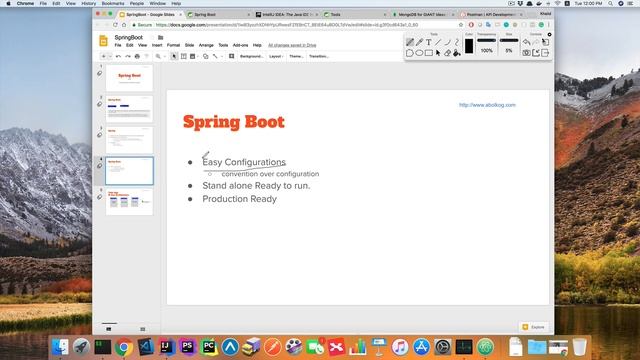Switch to the IntelliJ IDEA browser tab
Image resolution: width=640 pixels, height=360 pixels.
click(286, 14)
